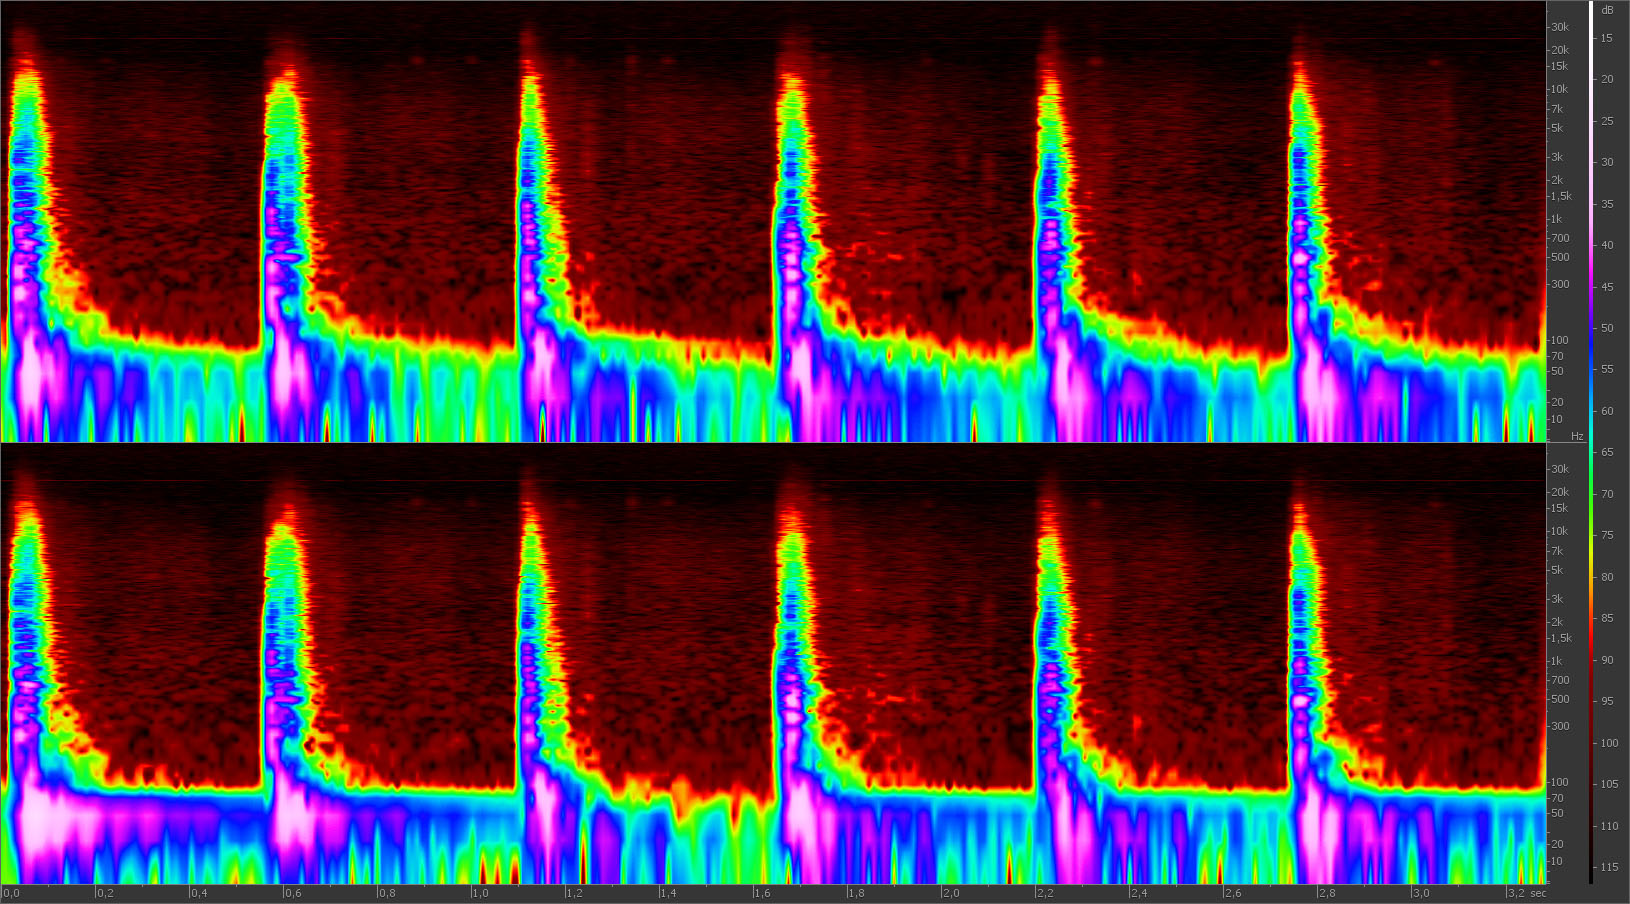This screenshot has width=1630, height=904.
Task: Click the 115 dB value at scale bottom
Action: pyautogui.click(x=1608, y=867)
